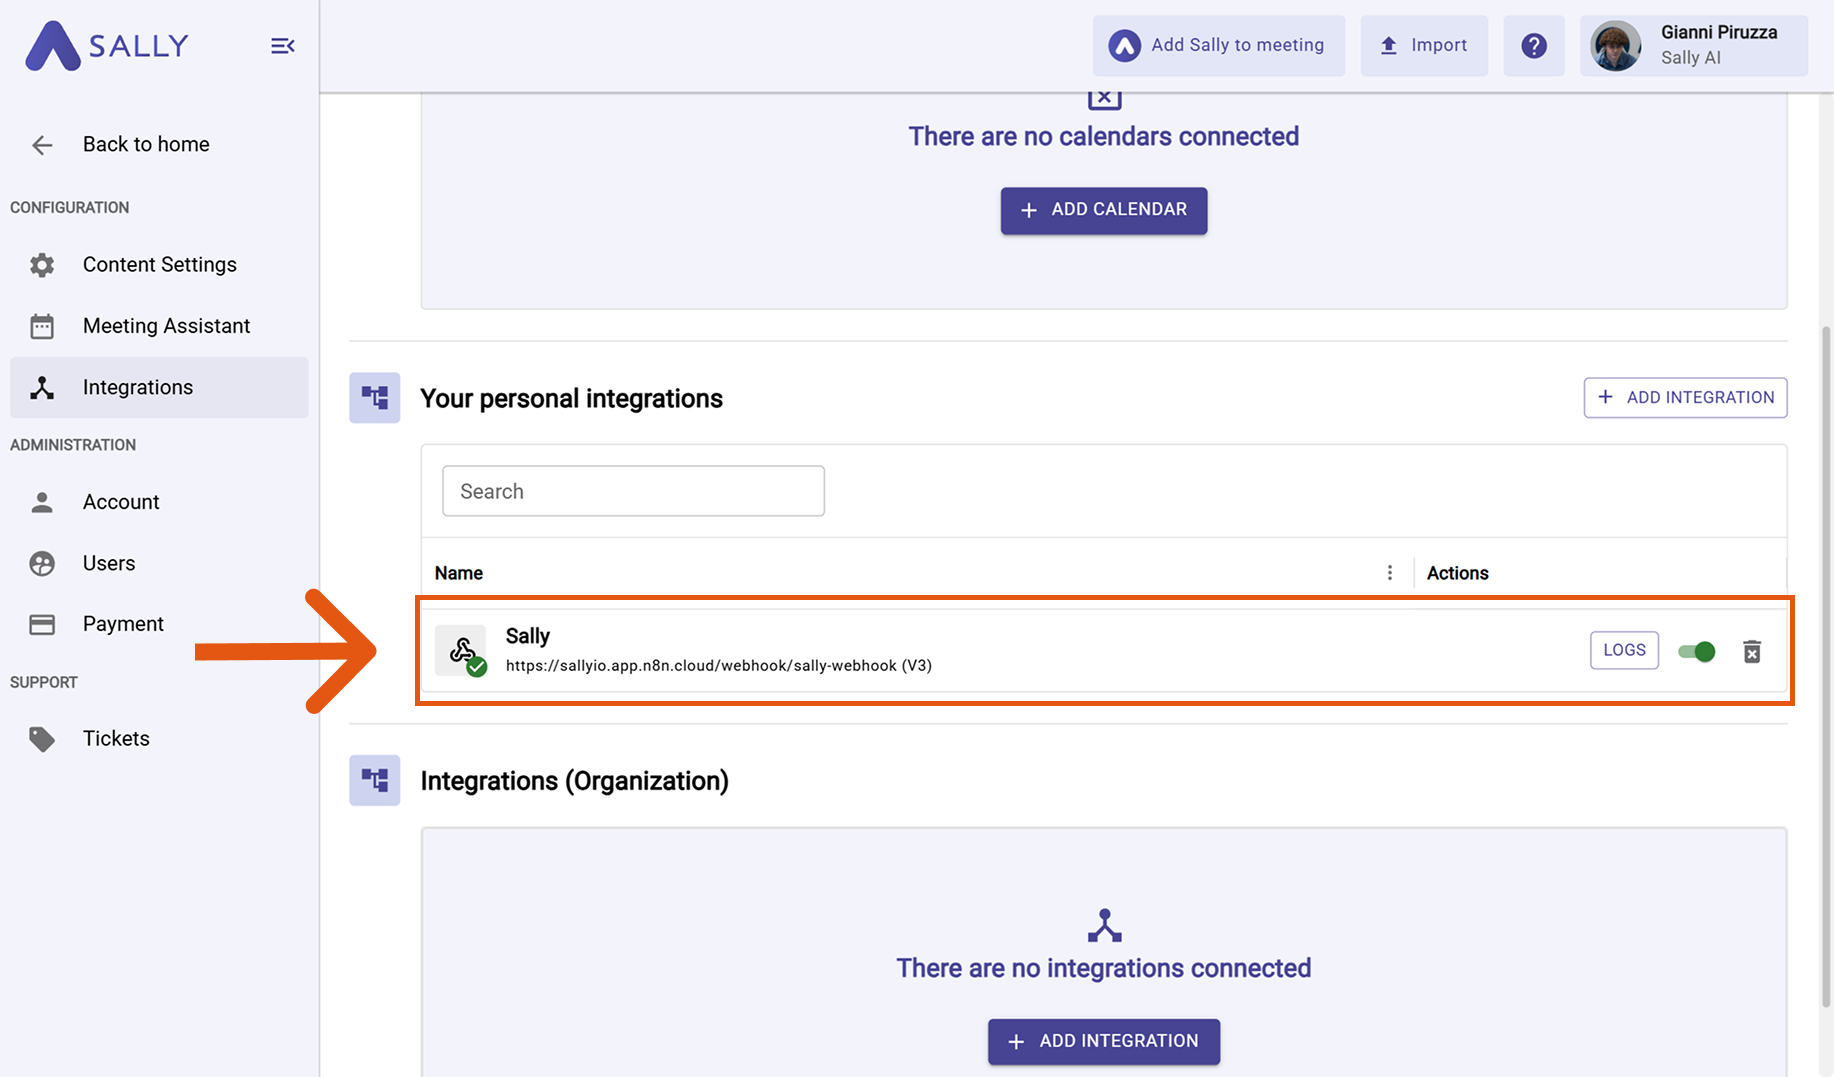Screen dimensions: 1834x1077
Task: Select Integrations in sidebar
Action: 159,387
